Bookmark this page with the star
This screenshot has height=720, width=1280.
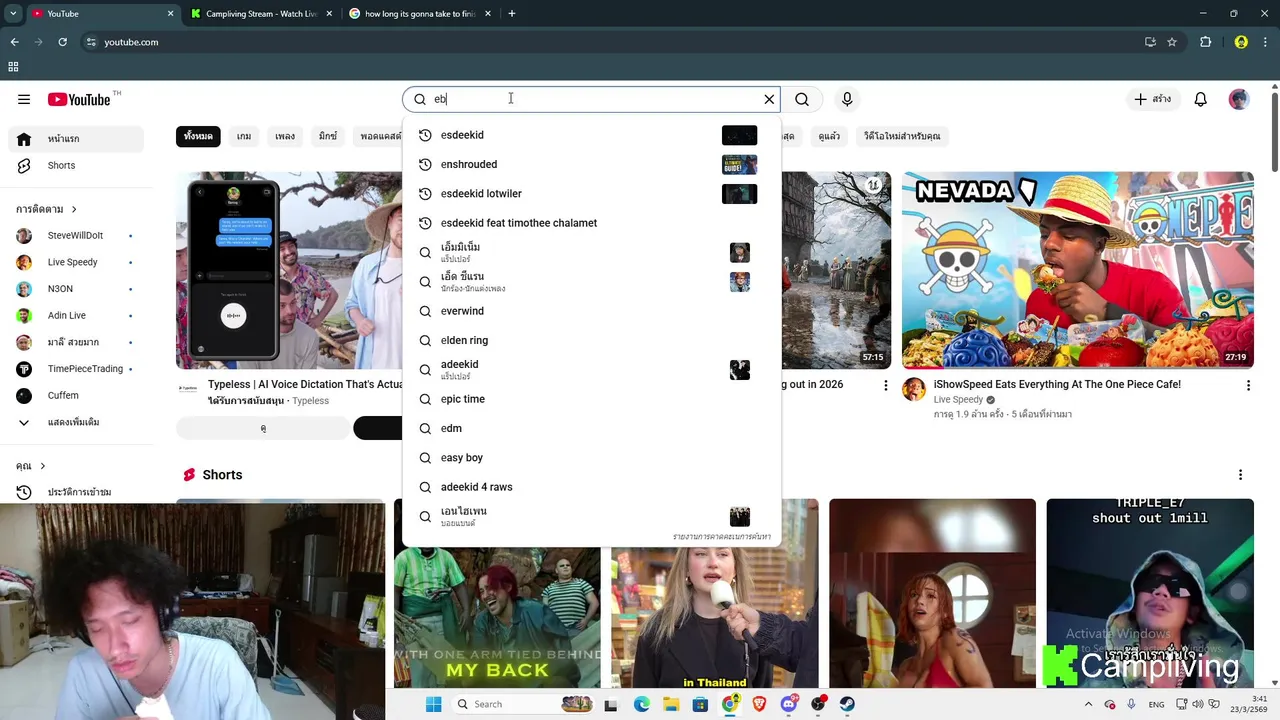pos(1172,42)
